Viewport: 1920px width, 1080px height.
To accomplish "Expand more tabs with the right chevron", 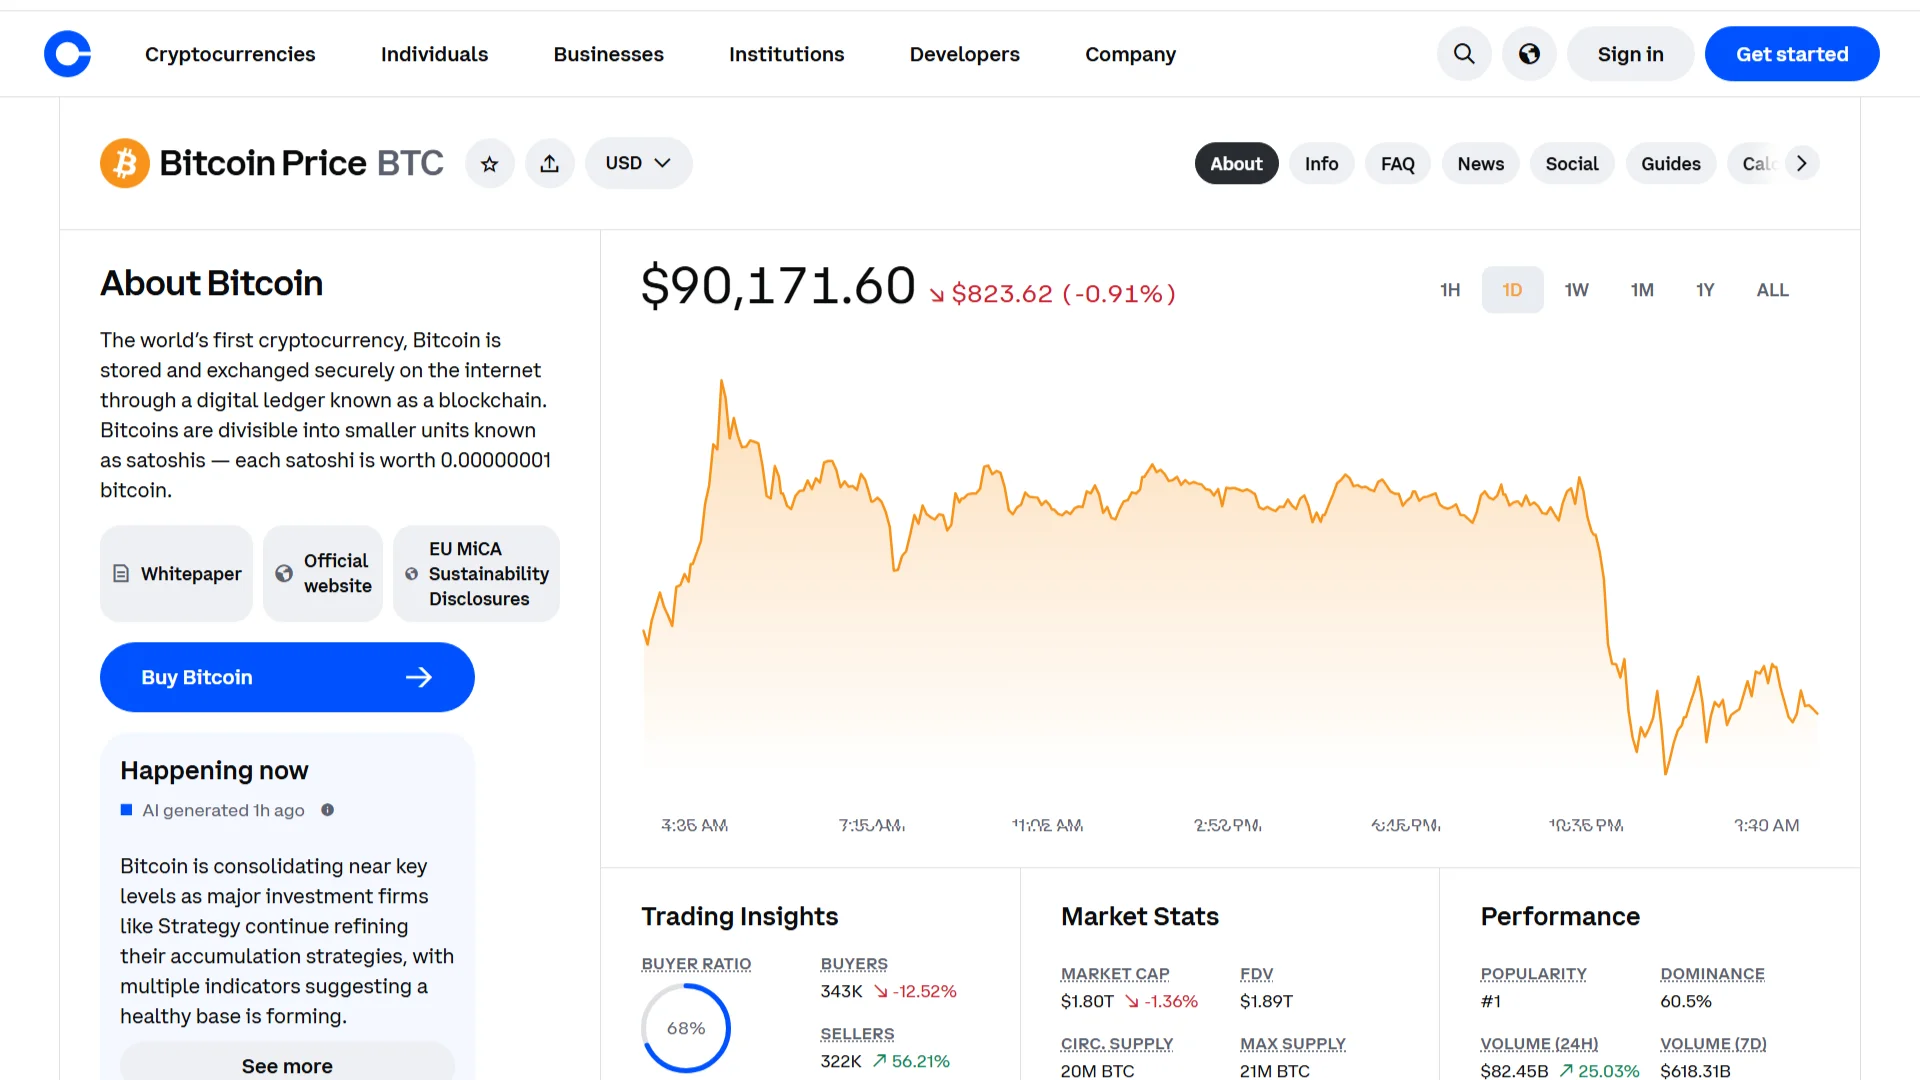I will [x=1802, y=162].
